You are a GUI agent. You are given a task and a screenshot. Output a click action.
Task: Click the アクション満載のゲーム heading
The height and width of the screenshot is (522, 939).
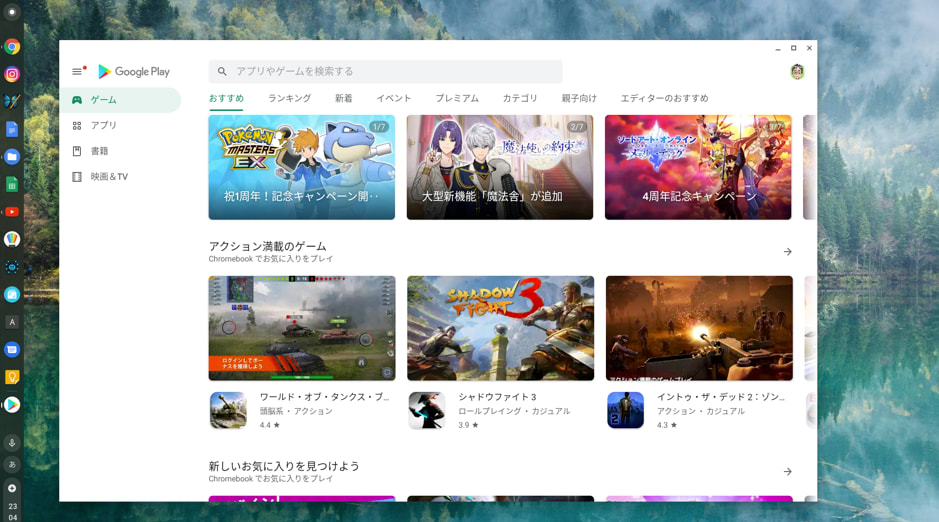point(268,246)
